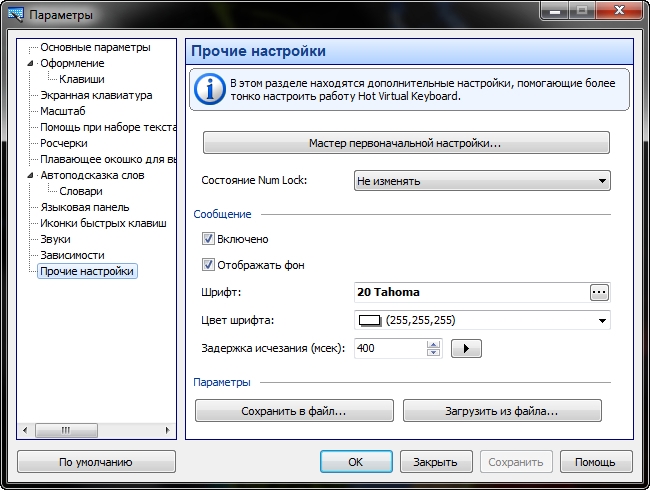
Task: Decrease fade delay with spinner down arrow
Action: click(x=433, y=353)
